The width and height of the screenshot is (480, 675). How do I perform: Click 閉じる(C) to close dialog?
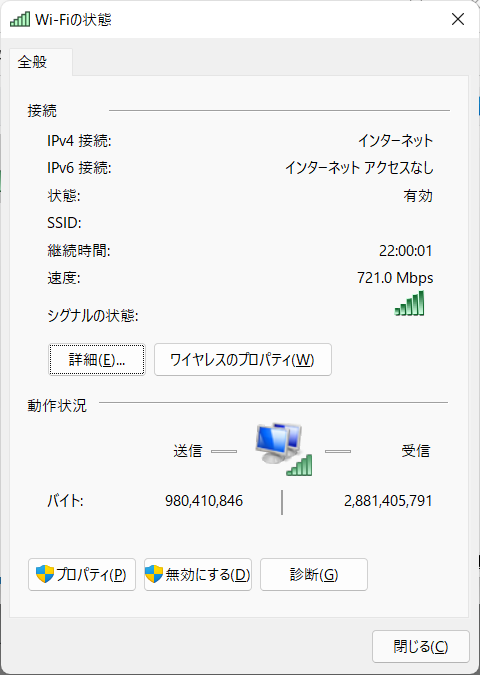(x=421, y=647)
